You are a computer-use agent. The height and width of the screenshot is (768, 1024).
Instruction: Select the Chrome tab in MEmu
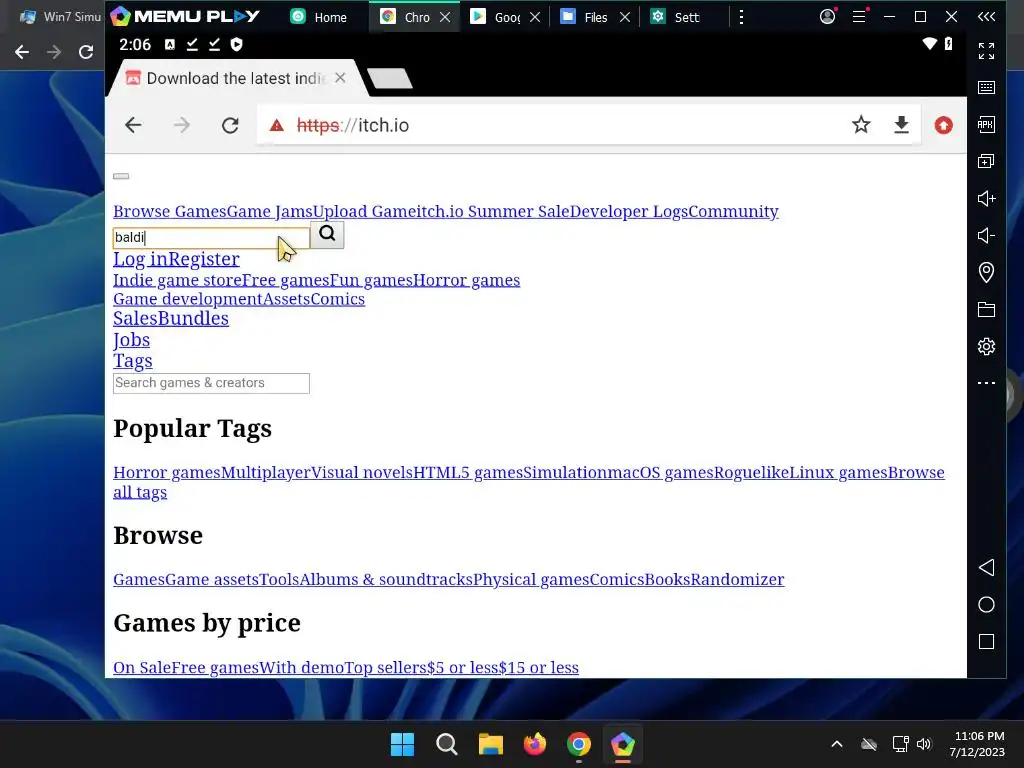406,17
